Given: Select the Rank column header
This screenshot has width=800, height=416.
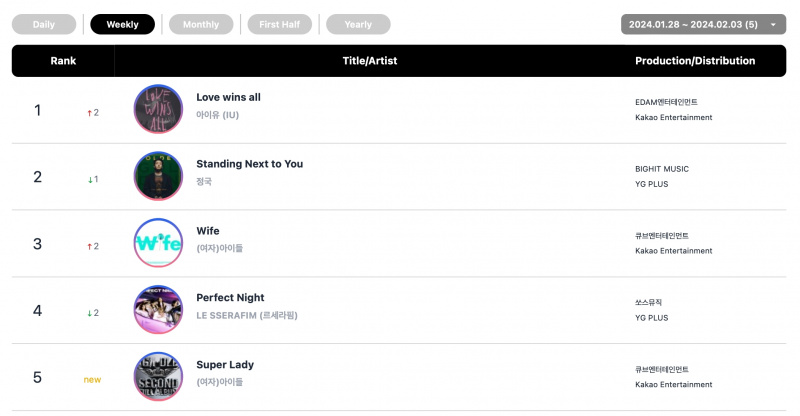Looking at the screenshot, I should click(x=63, y=61).
